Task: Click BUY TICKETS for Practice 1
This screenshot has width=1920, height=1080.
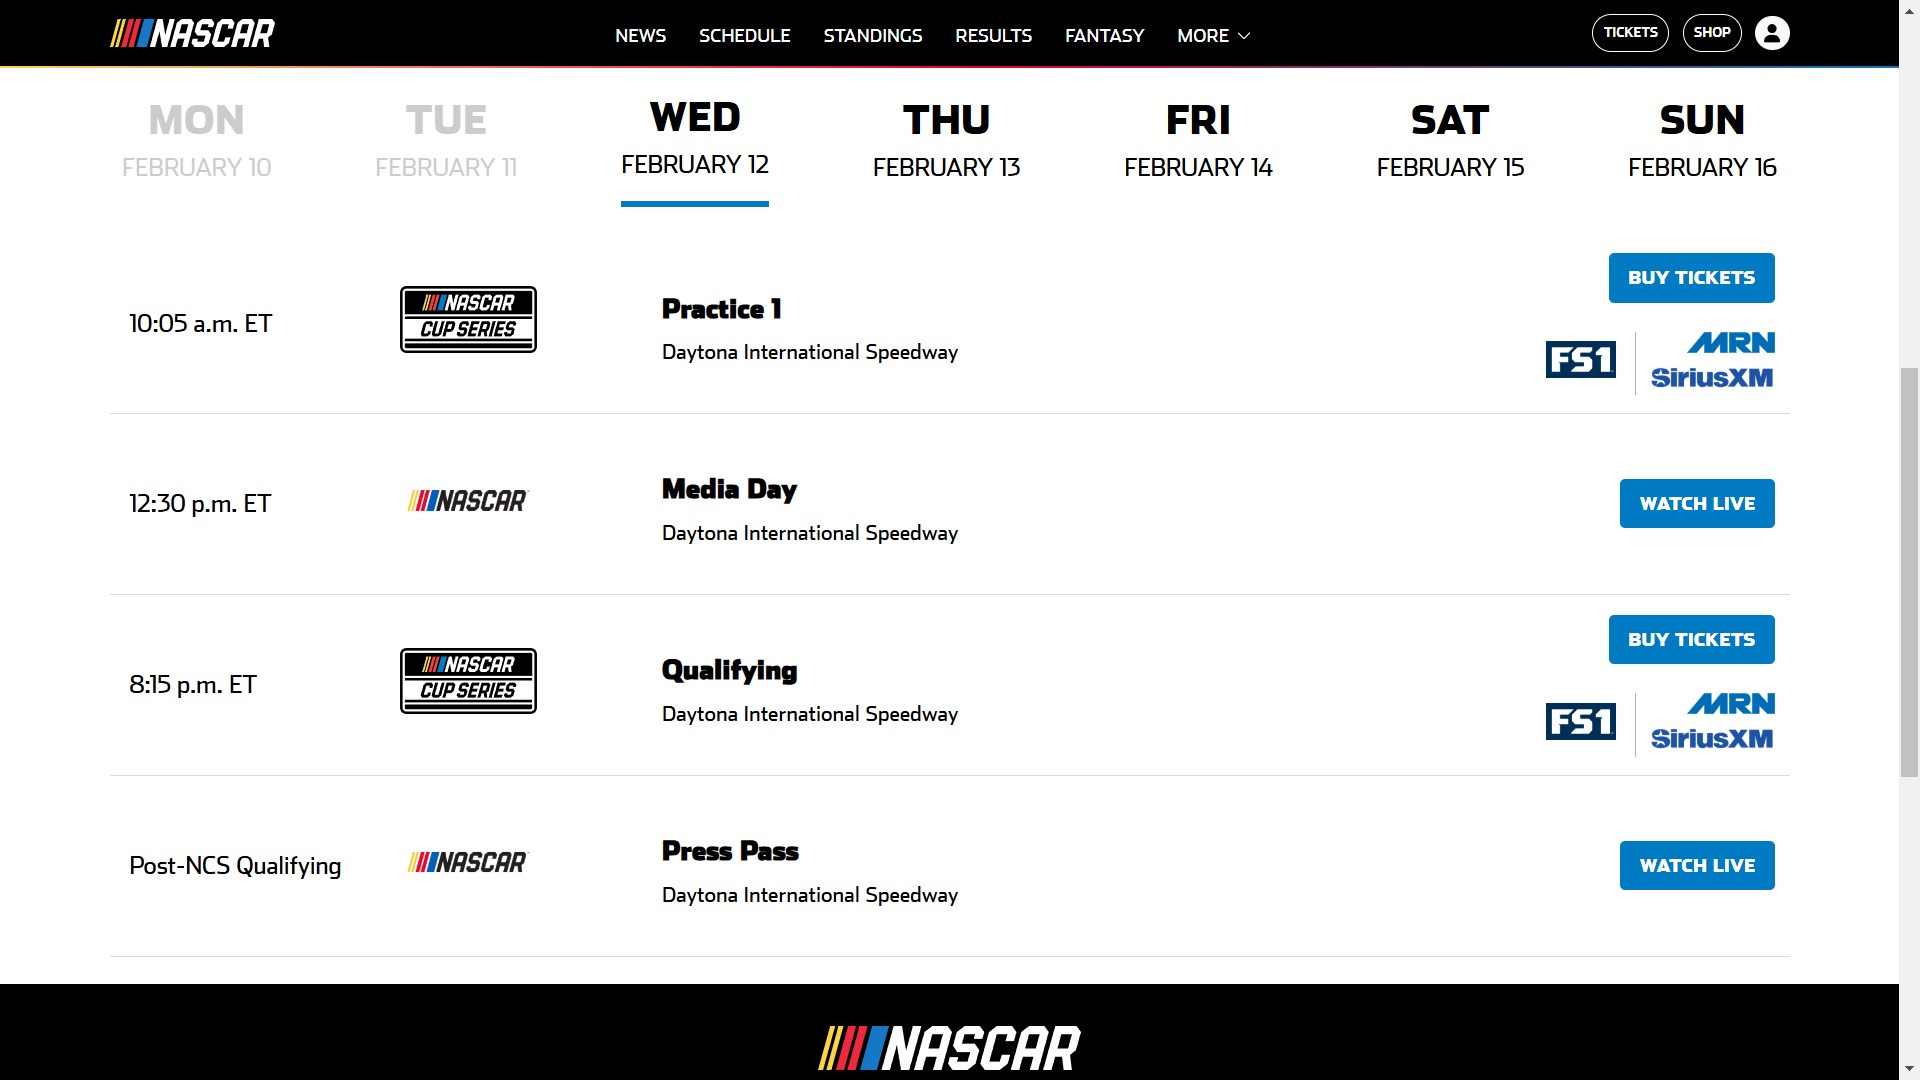Action: [1691, 278]
